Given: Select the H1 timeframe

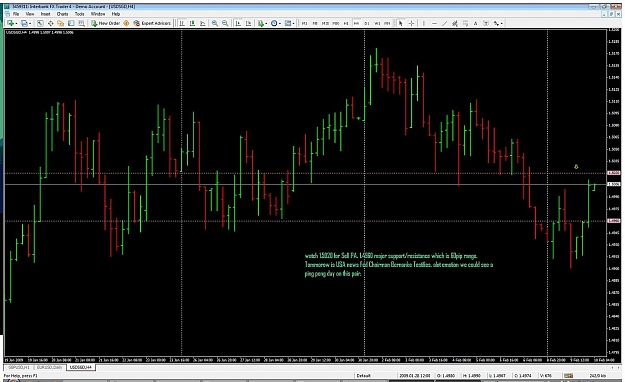Looking at the screenshot, I should tap(346, 24).
